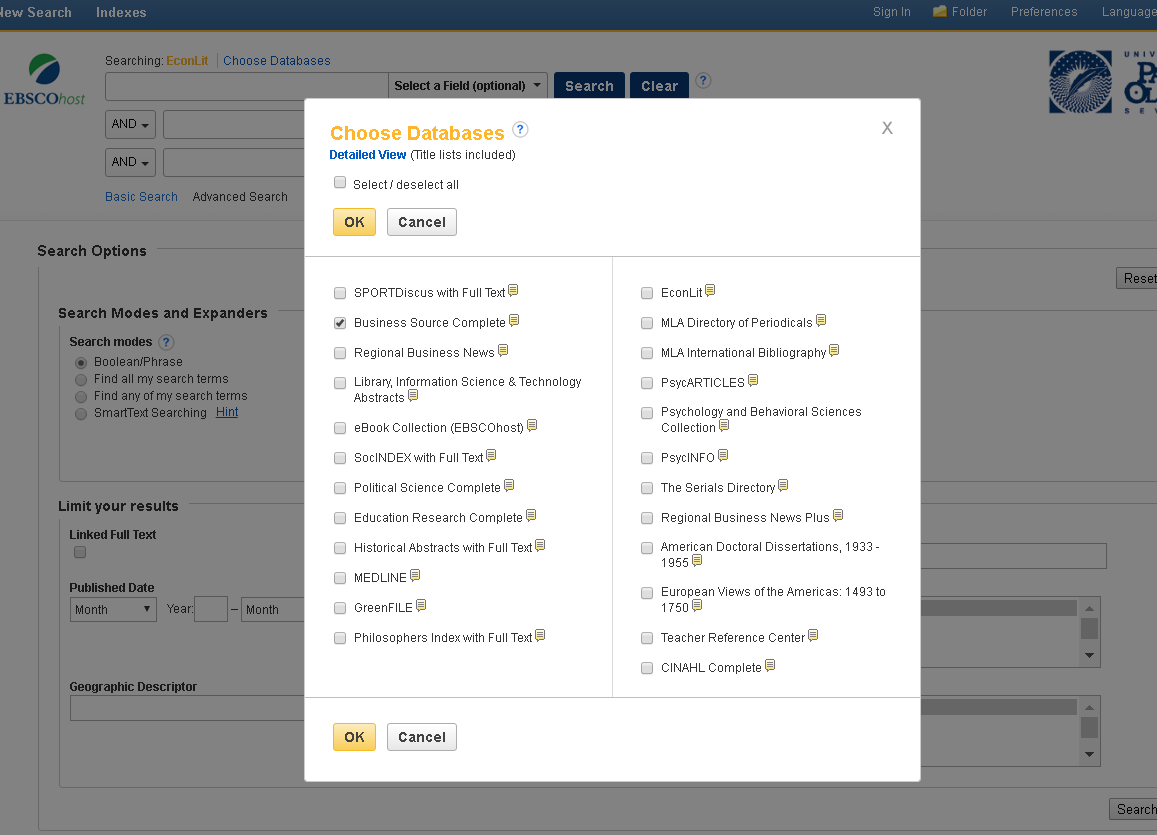The width and height of the screenshot is (1157, 835).
Task: Open the info note icon beside Business Source Complete
Action: pyautogui.click(x=514, y=320)
